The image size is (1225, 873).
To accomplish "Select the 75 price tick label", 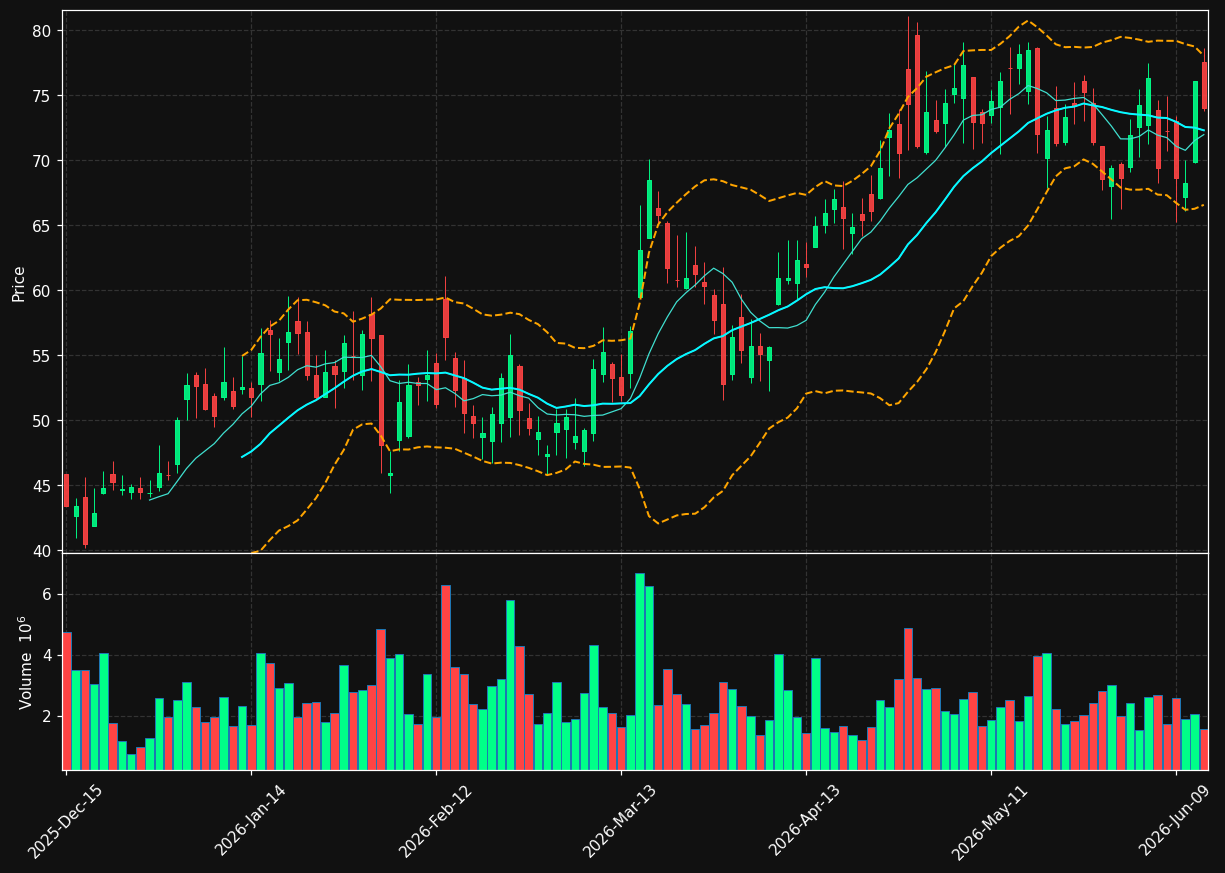I will (42, 96).
